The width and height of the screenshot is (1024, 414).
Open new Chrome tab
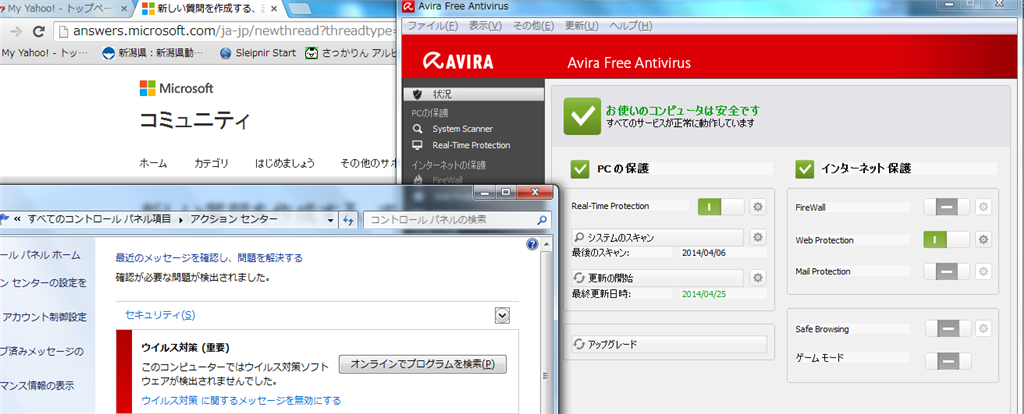[299, 9]
